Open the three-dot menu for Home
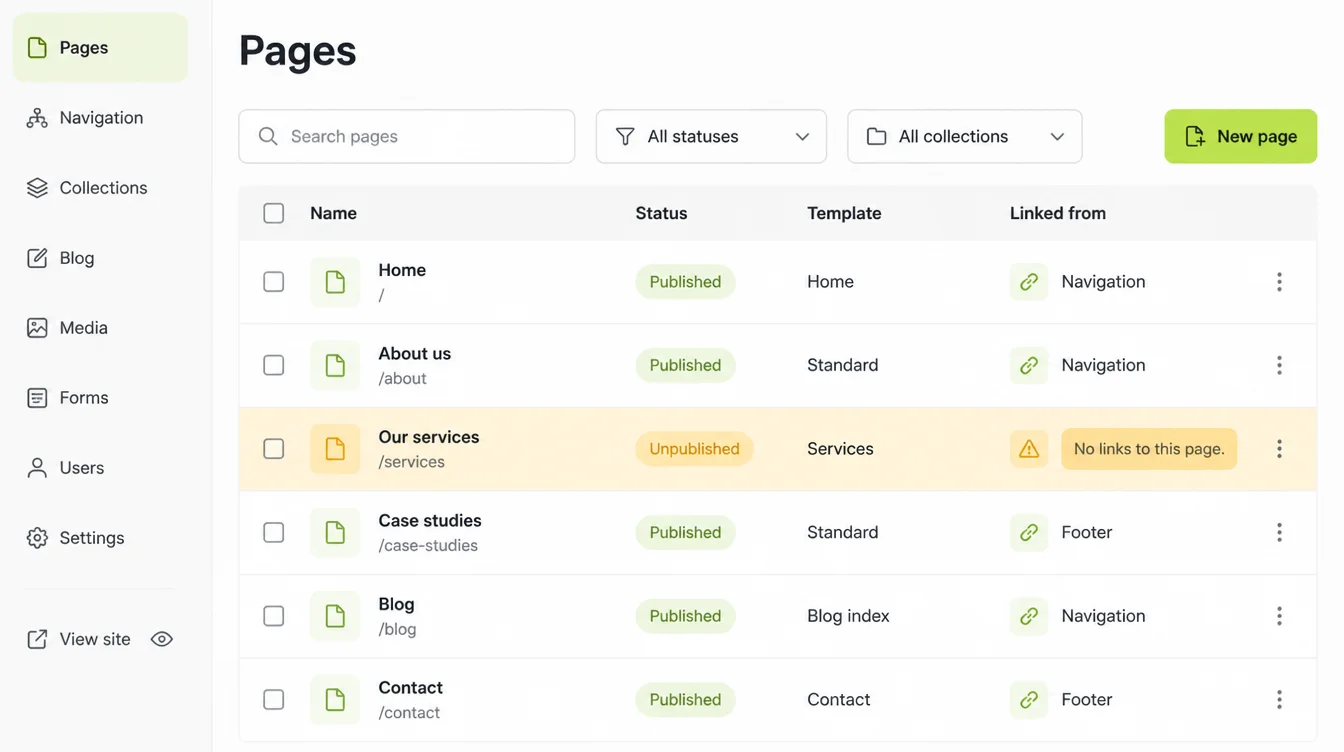 tap(1279, 282)
